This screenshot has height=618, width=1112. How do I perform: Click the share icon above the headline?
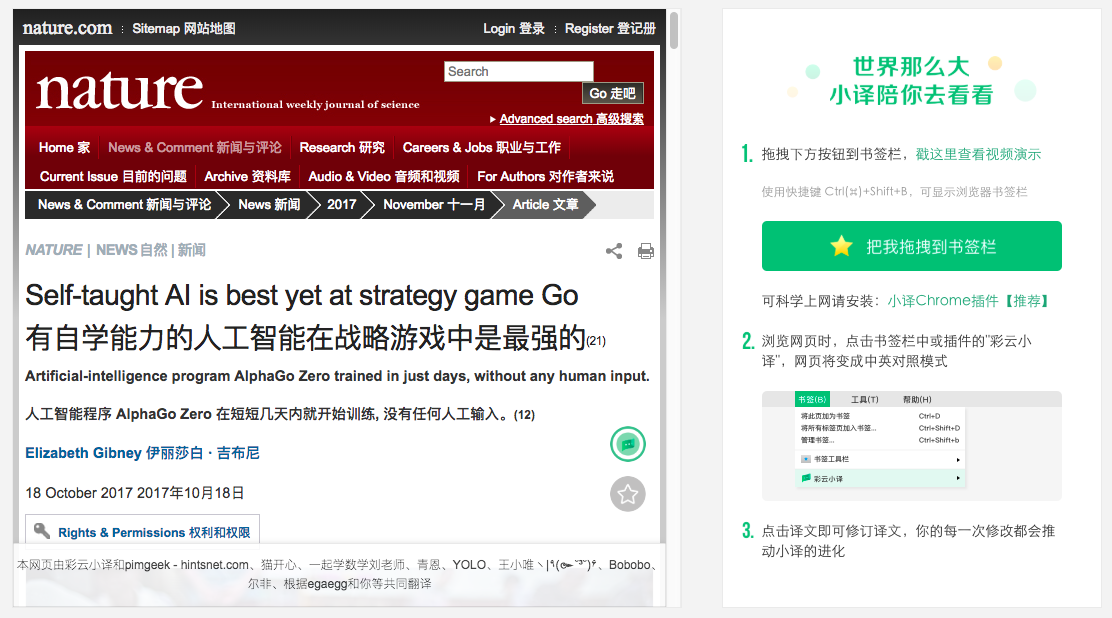click(614, 250)
